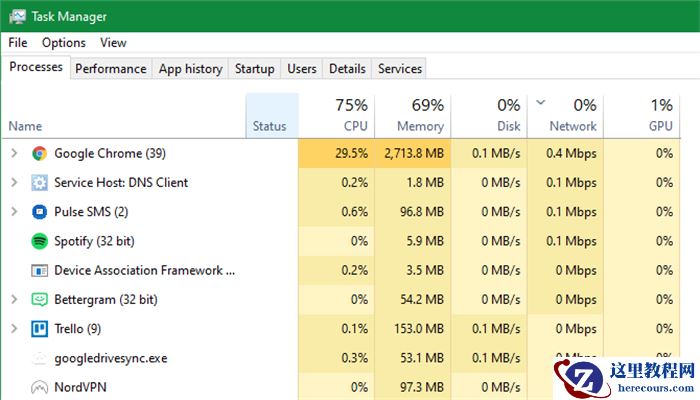Click DNS Client's 1.8 MB memory value
The height and width of the screenshot is (400, 700).
tap(425, 183)
